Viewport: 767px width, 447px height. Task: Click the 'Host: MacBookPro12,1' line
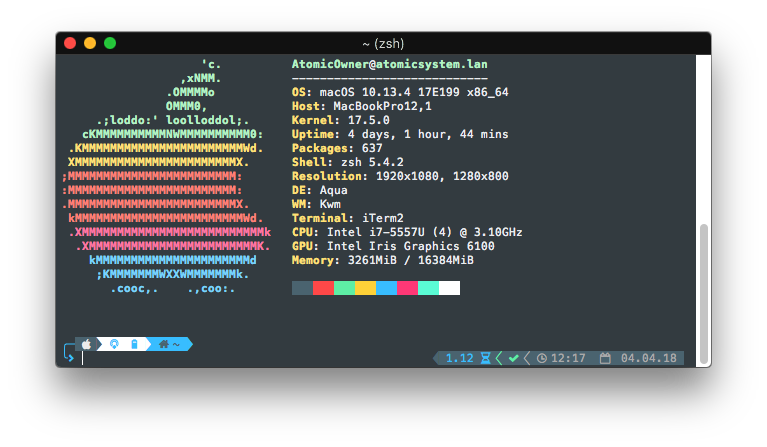[x=362, y=106]
